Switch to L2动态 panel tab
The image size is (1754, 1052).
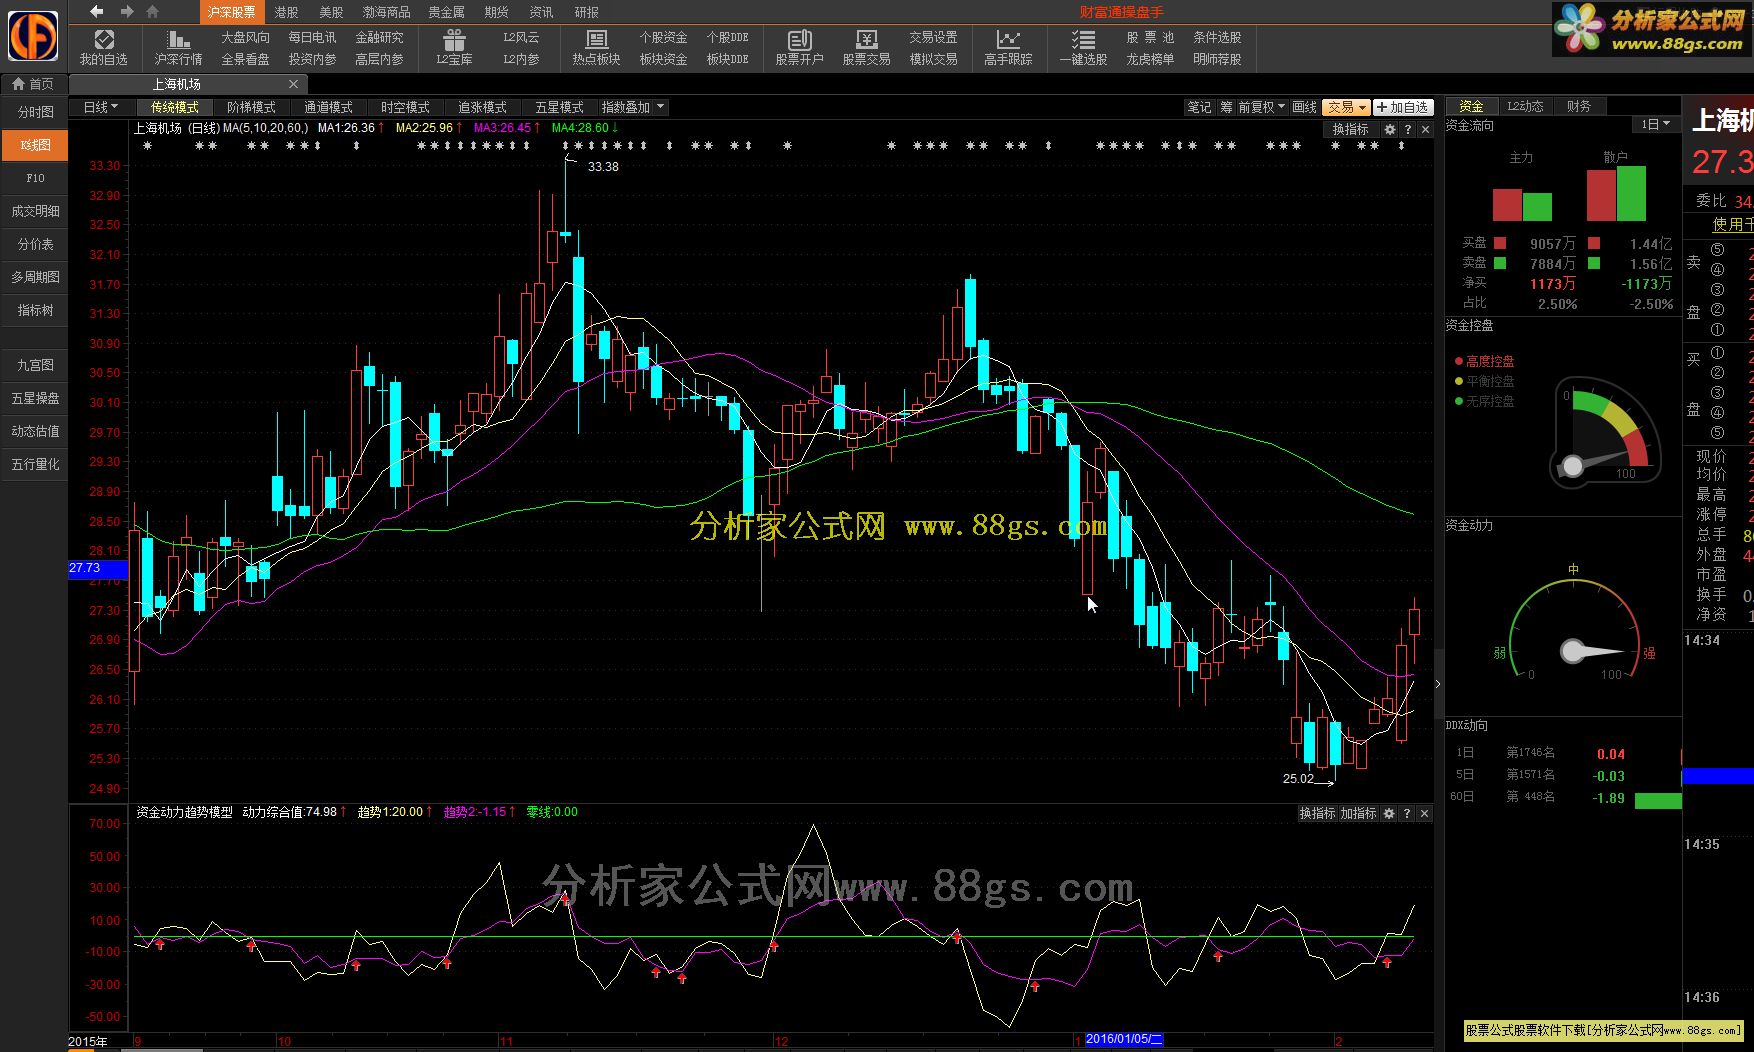1525,106
